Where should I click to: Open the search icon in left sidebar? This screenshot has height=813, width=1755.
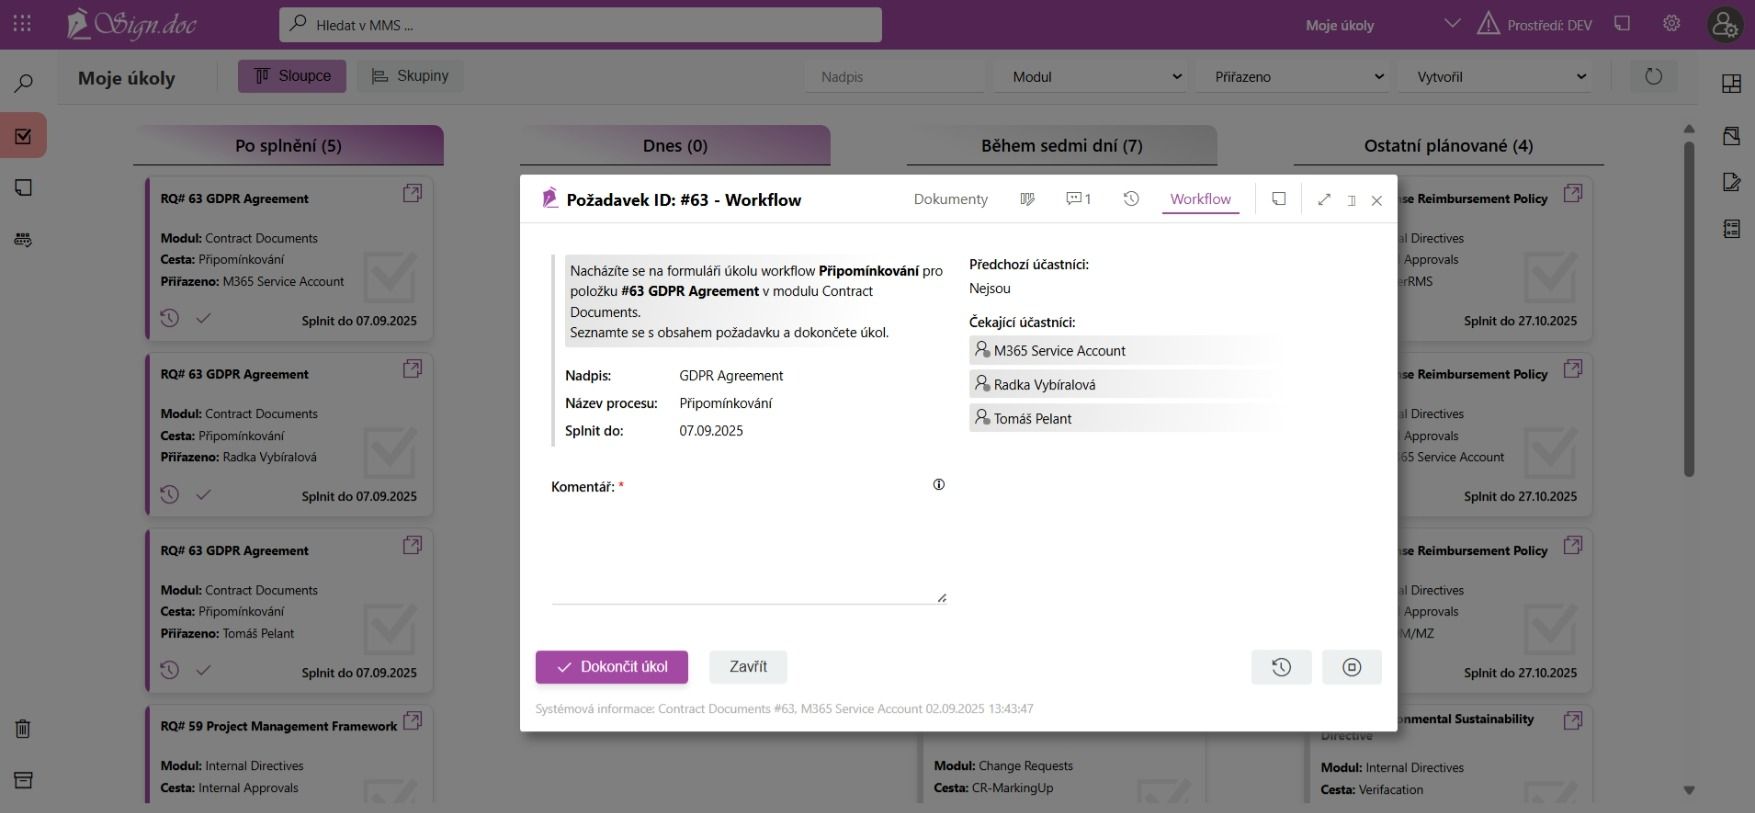[x=23, y=83]
